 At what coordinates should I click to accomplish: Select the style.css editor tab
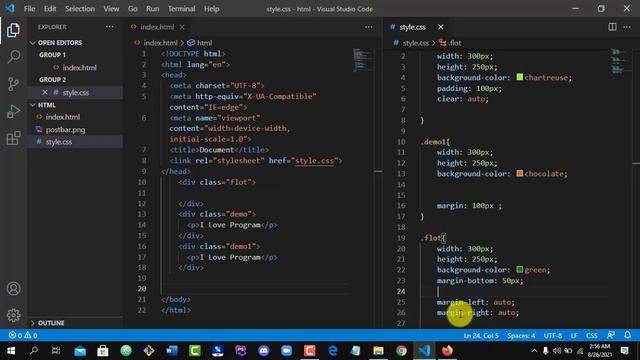point(412,27)
